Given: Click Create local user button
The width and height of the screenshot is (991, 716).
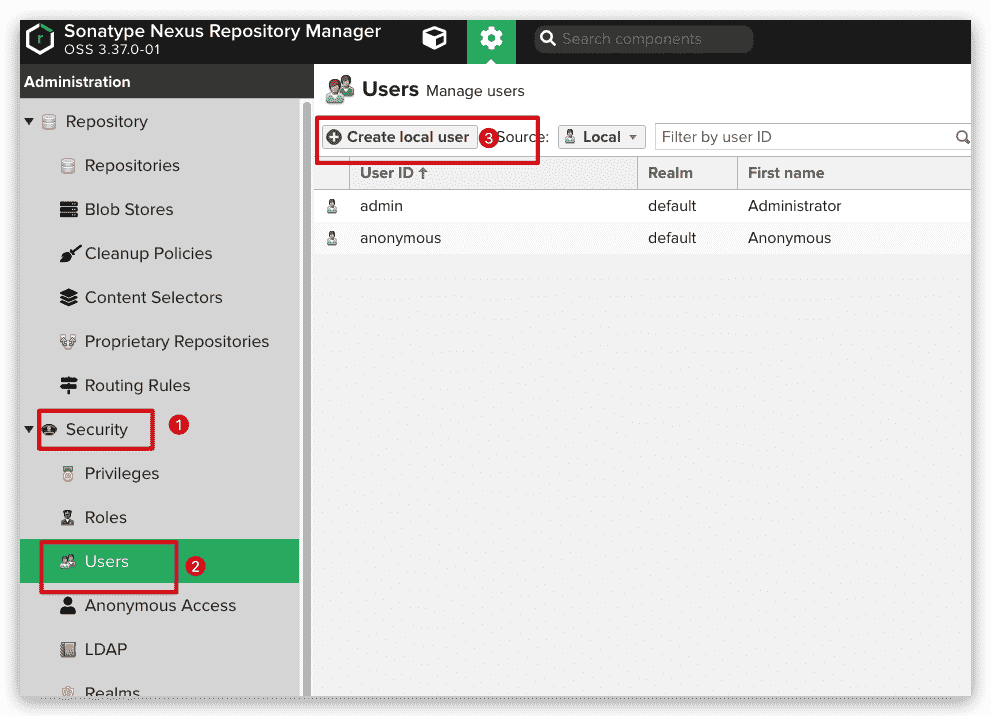Looking at the screenshot, I should click(x=398, y=137).
